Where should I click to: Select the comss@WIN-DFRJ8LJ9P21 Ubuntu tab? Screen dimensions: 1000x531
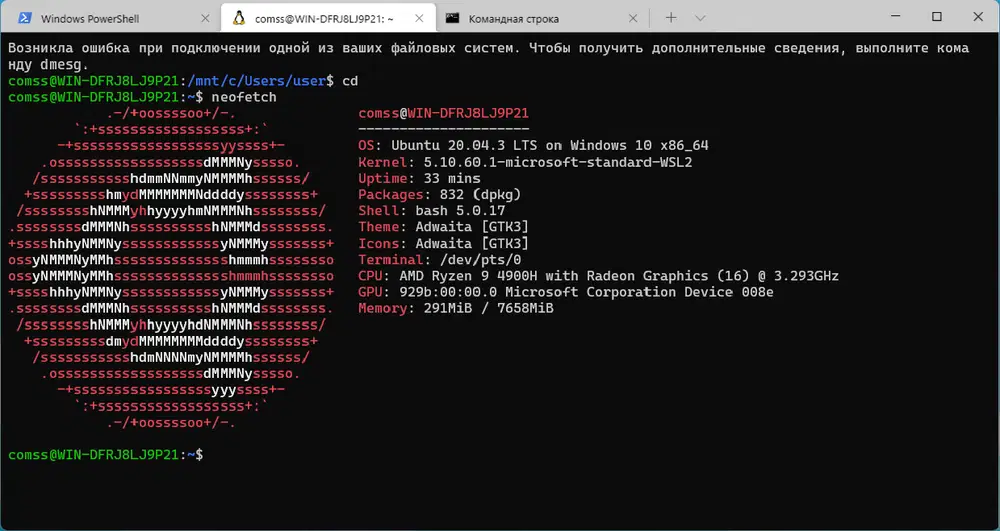(328, 18)
